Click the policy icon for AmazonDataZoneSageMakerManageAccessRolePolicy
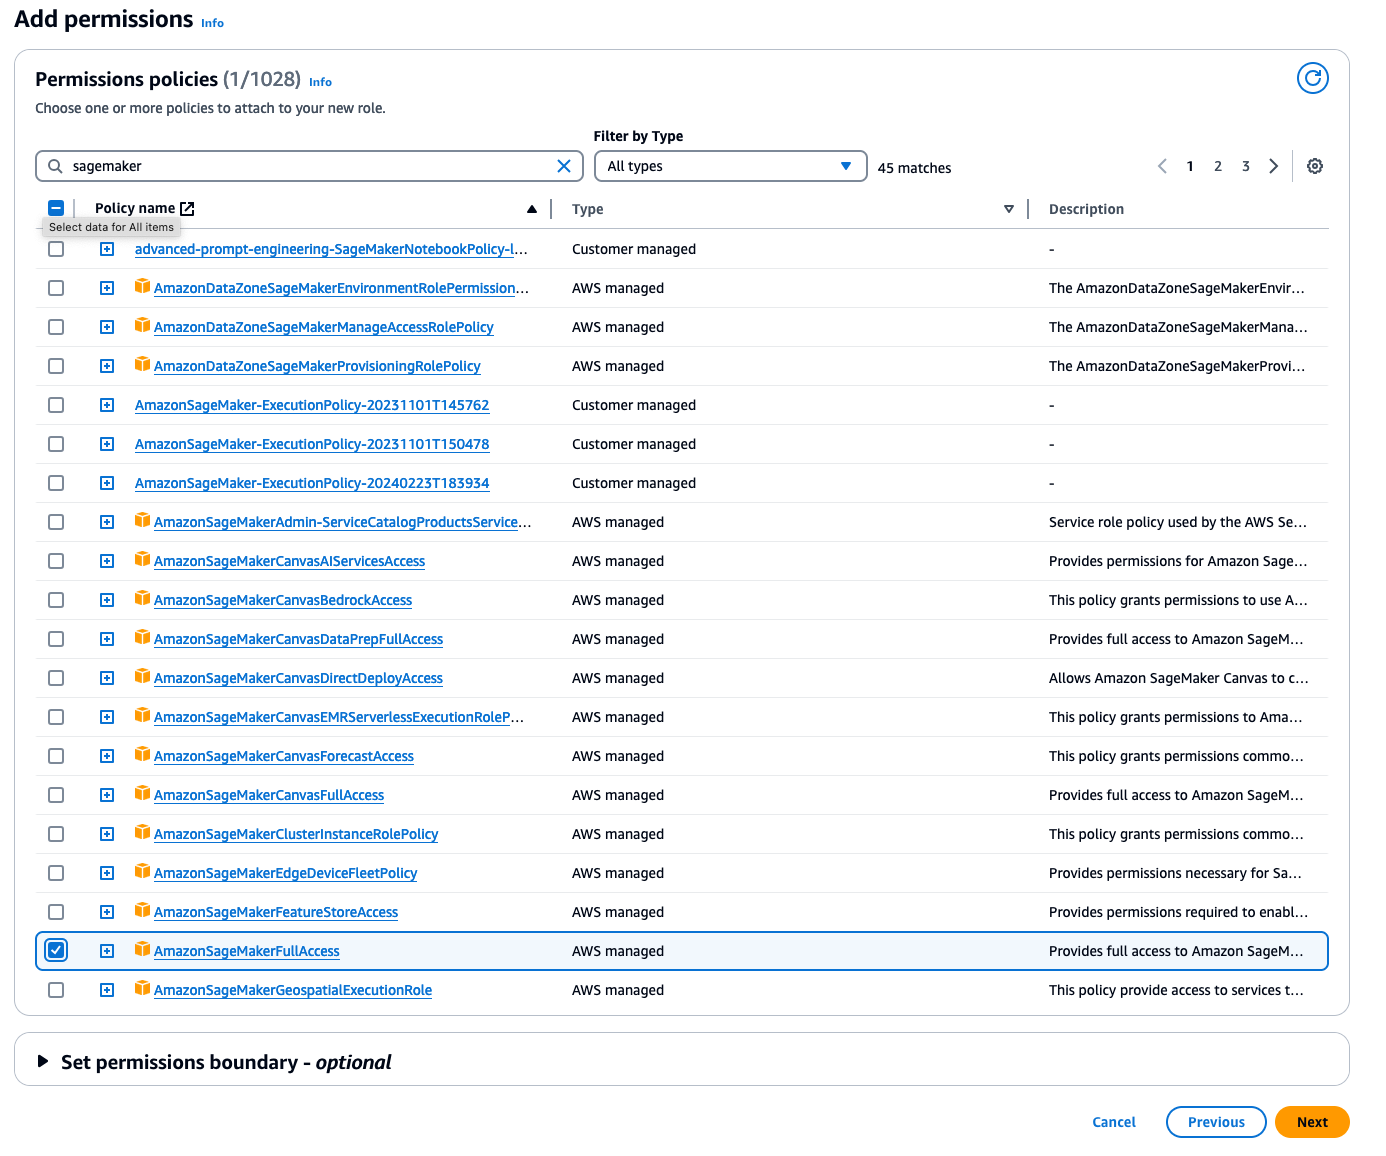The image size is (1386, 1156). click(142, 325)
